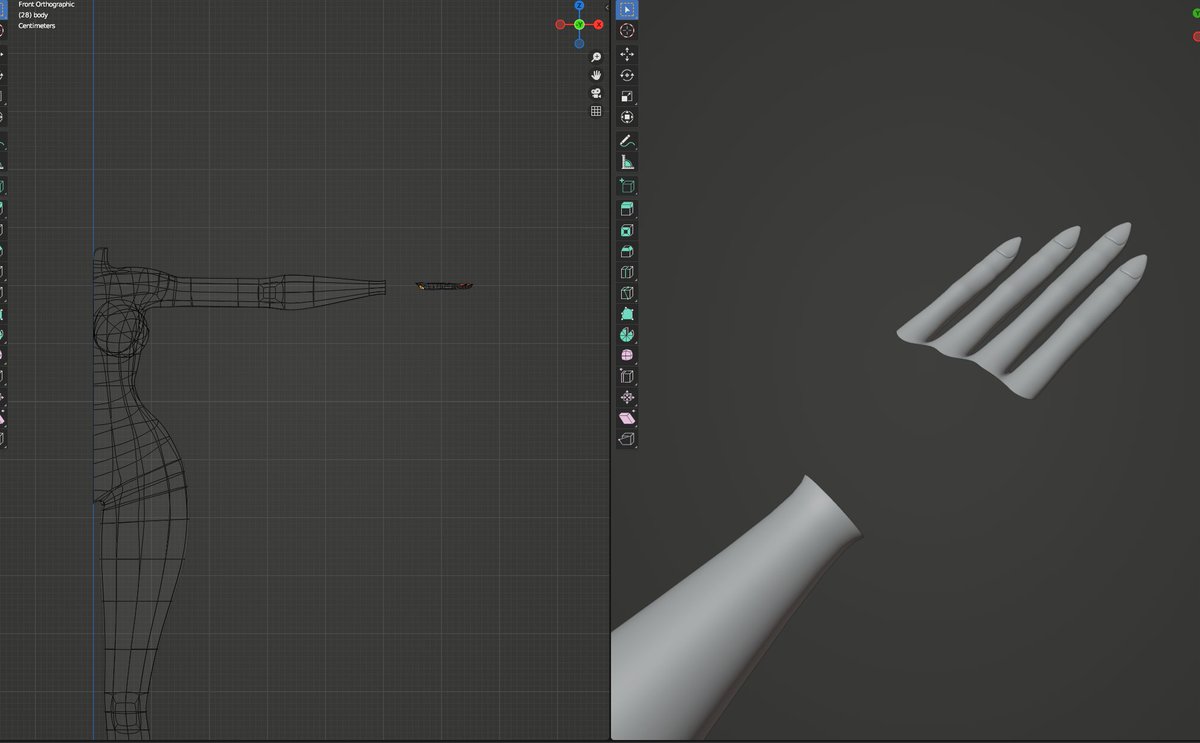Pick the Annotate tool
This screenshot has width=1200, height=743.
click(x=627, y=141)
